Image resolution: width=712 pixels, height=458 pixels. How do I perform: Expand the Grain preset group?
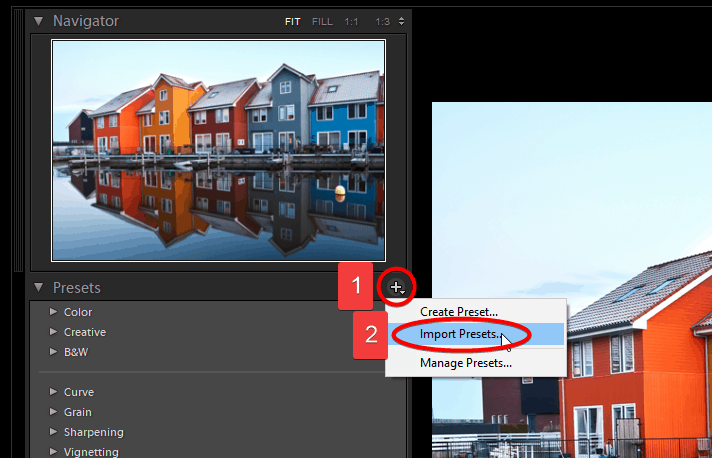click(54, 412)
